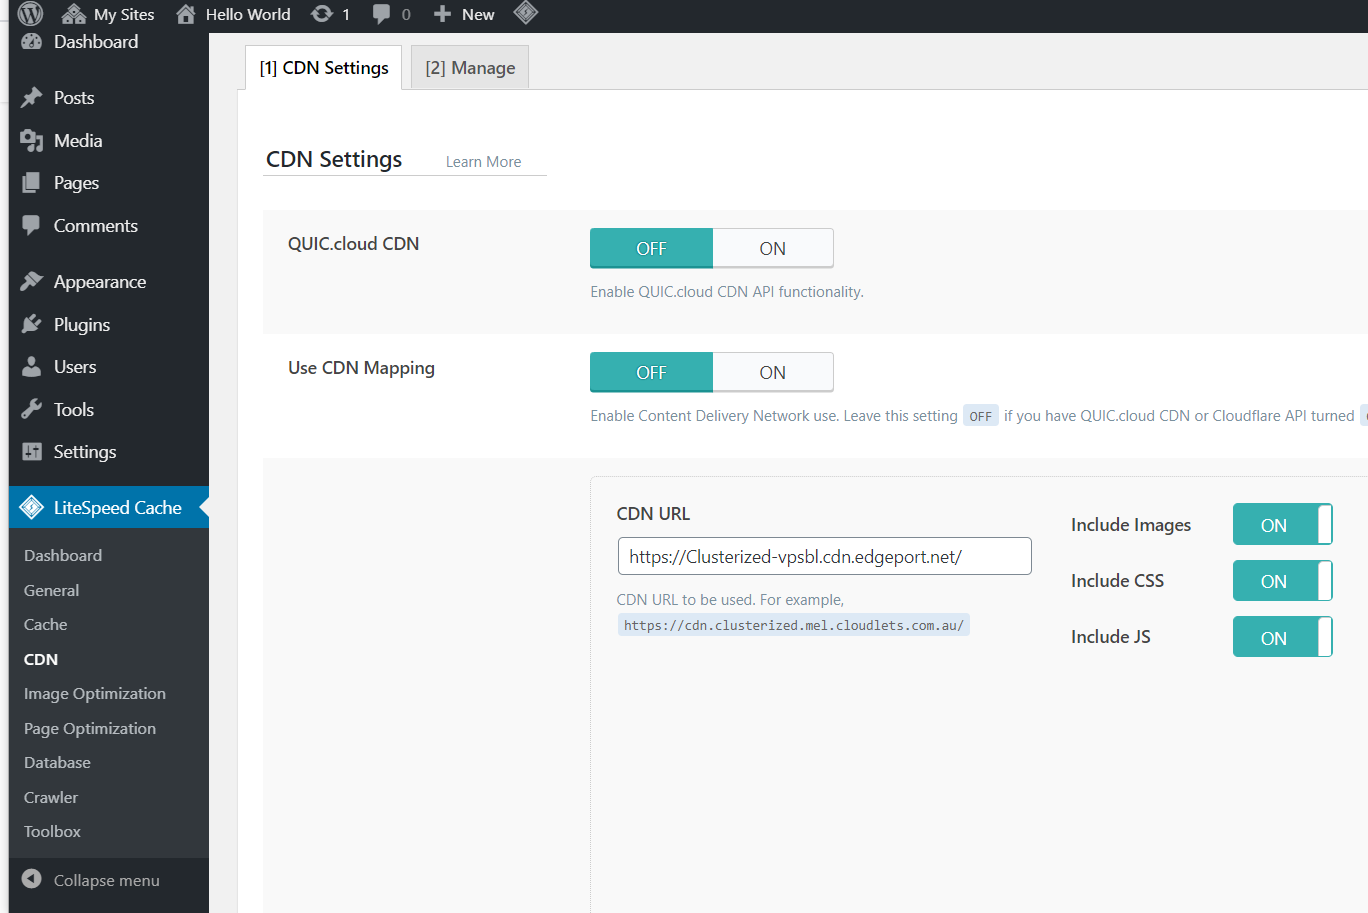
Task: Open the Media menu
Action: click(78, 141)
